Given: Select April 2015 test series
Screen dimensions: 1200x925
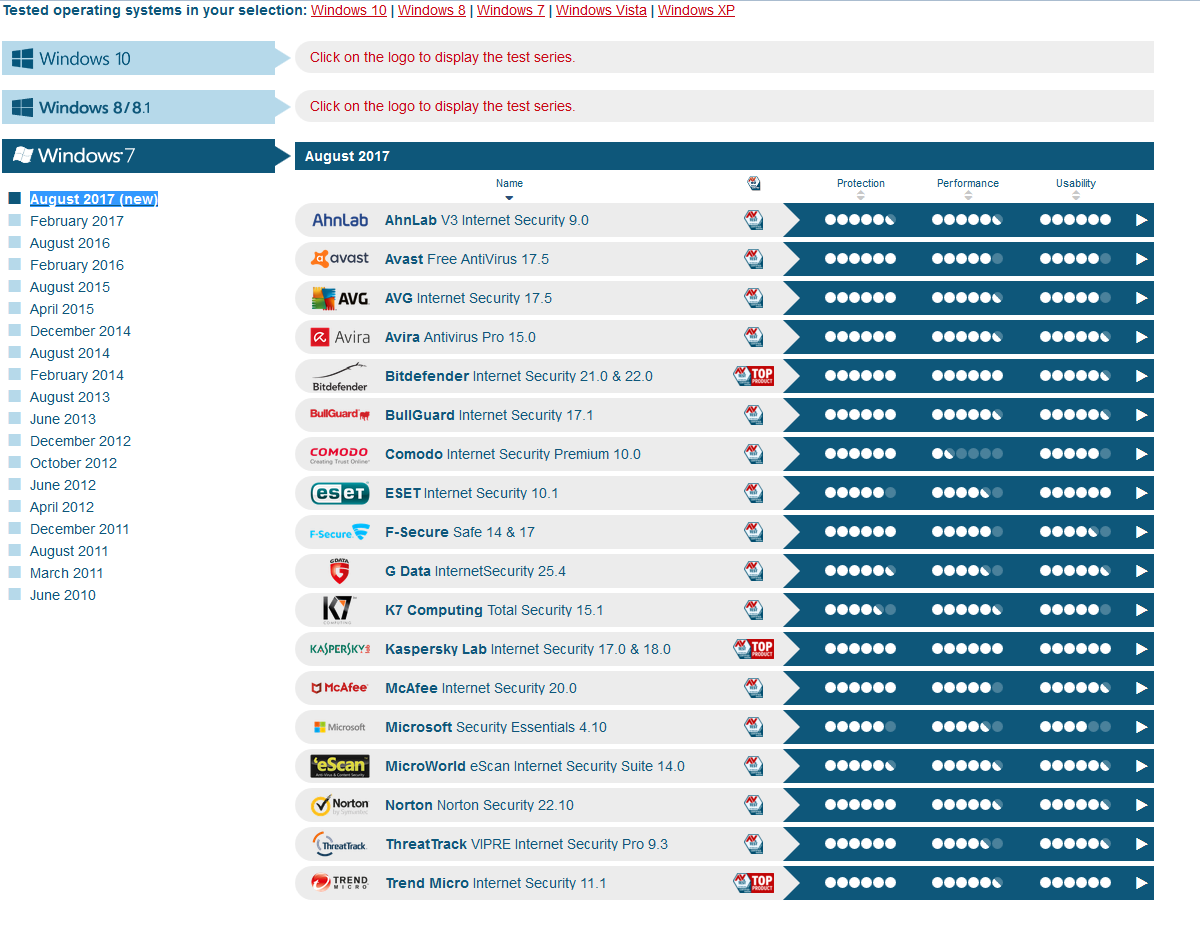Looking at the screenshot, I should 62,309.
